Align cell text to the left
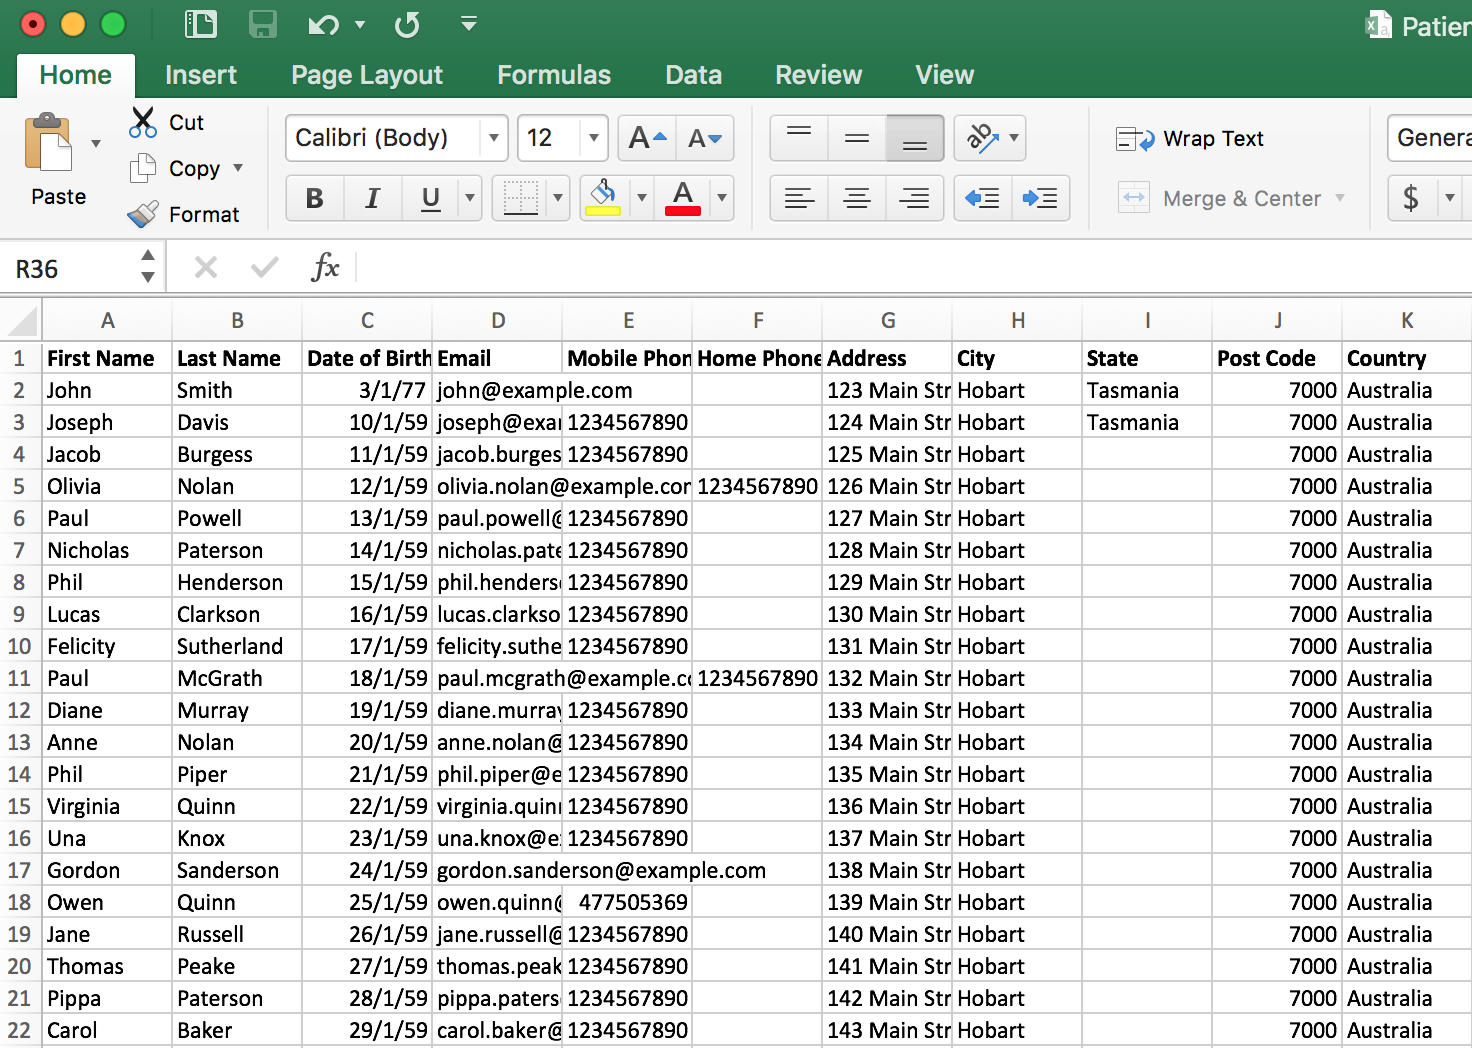The height and width of the screenshot is (1048, 1472). click(799, 198)
